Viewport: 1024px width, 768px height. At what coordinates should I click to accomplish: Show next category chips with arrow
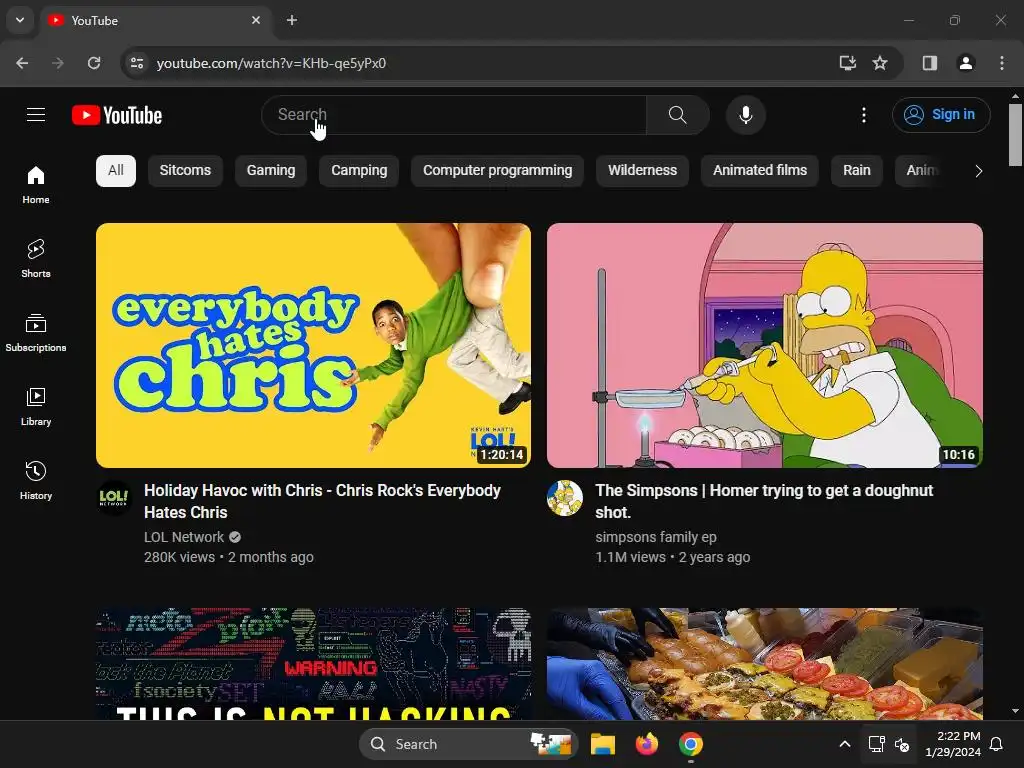[978, 171]
